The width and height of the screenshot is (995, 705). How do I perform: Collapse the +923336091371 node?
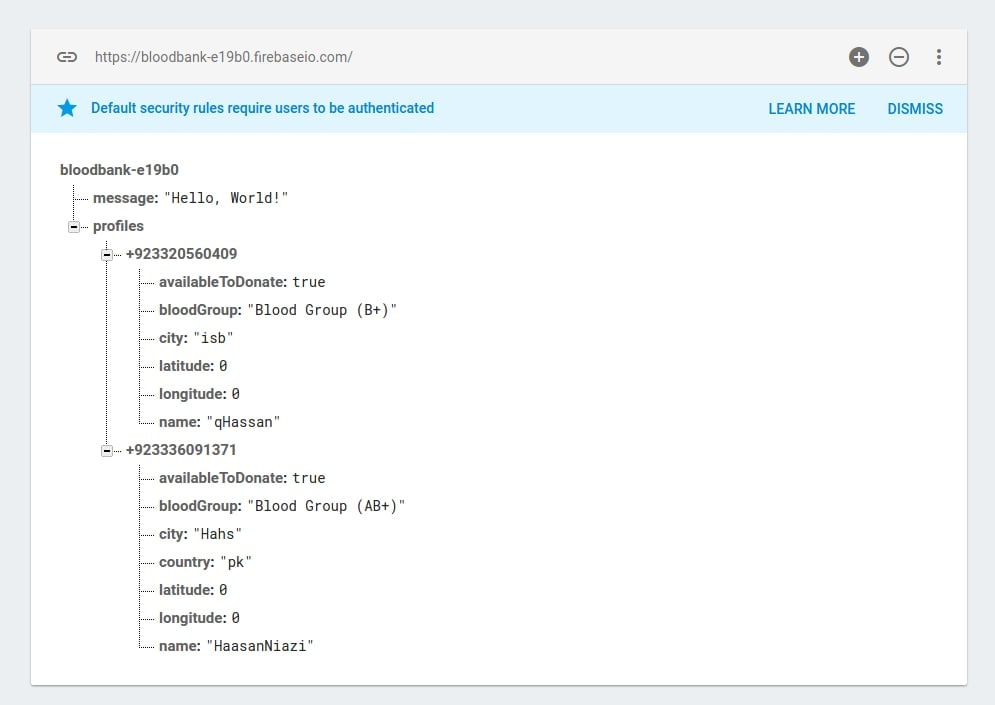[x=107, y=451]
